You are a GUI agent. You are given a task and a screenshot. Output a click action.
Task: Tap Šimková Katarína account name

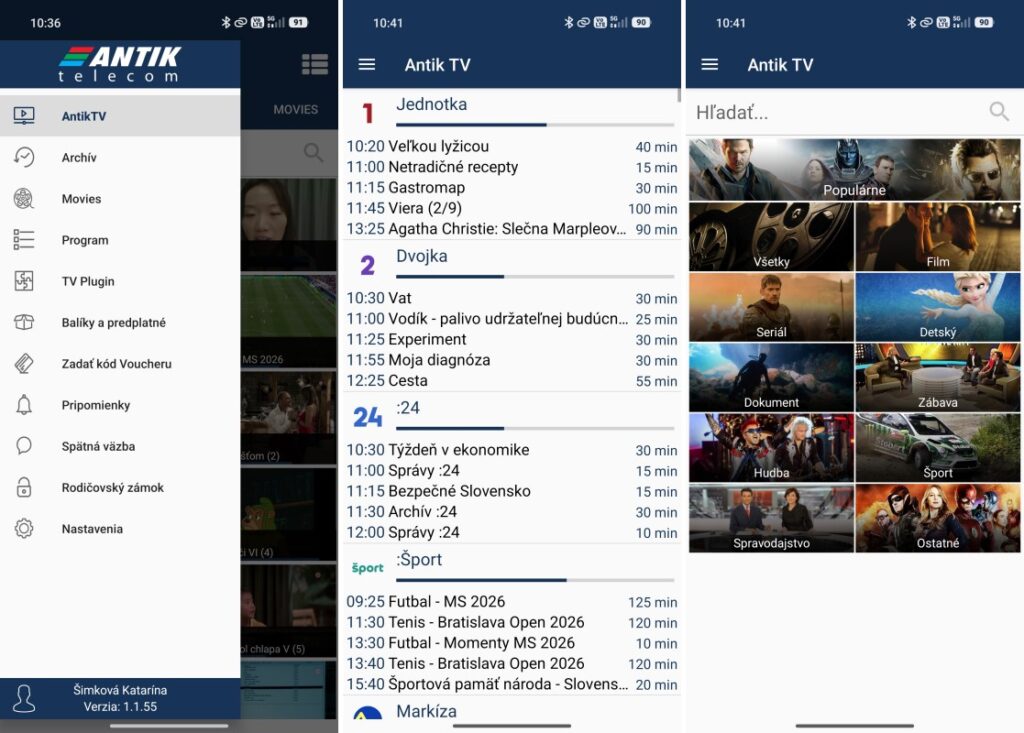click(x=120, y=690)
